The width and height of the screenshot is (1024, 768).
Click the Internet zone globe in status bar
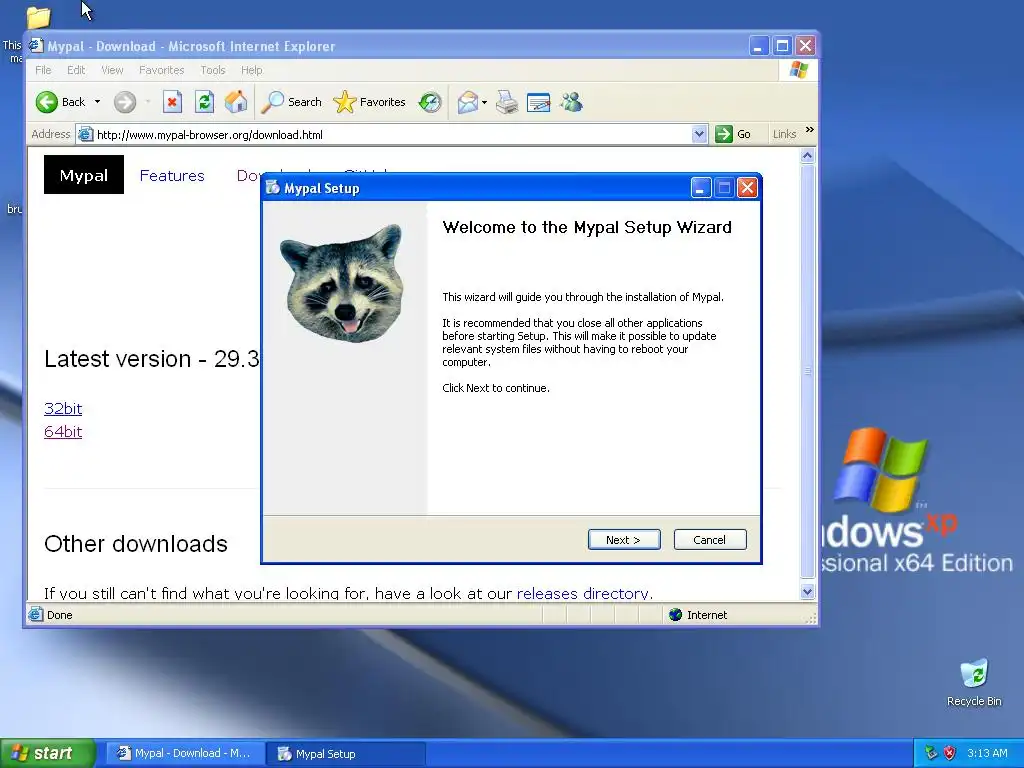point(675,615)
